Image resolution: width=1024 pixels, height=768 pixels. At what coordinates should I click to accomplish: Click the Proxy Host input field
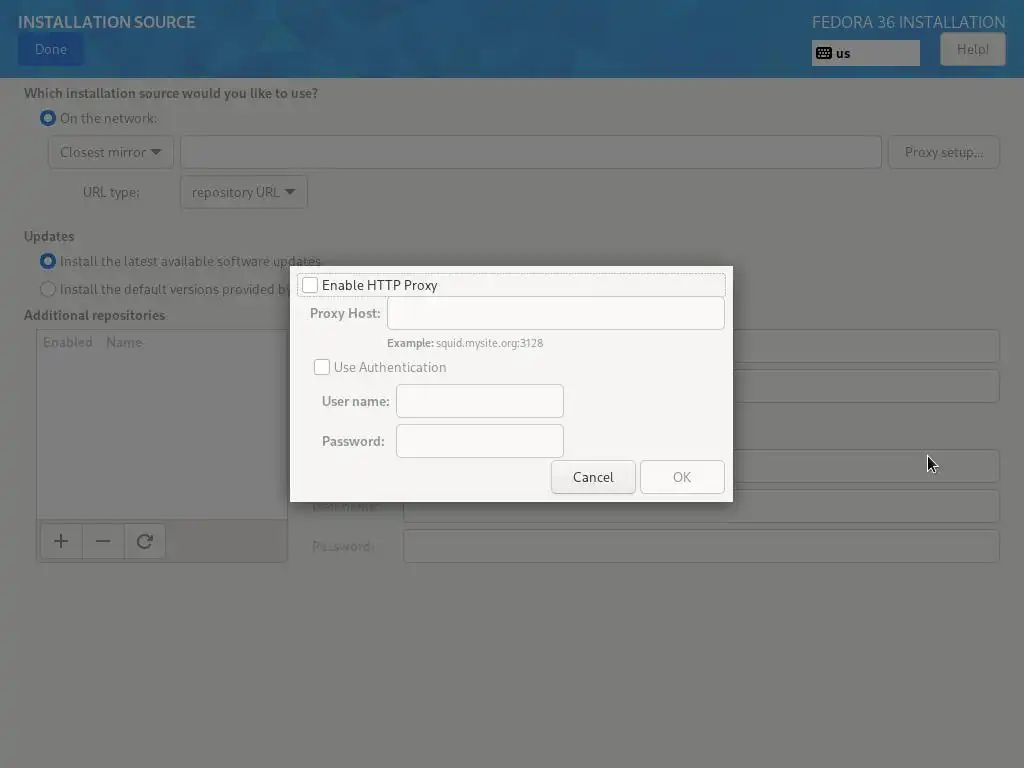556,313
